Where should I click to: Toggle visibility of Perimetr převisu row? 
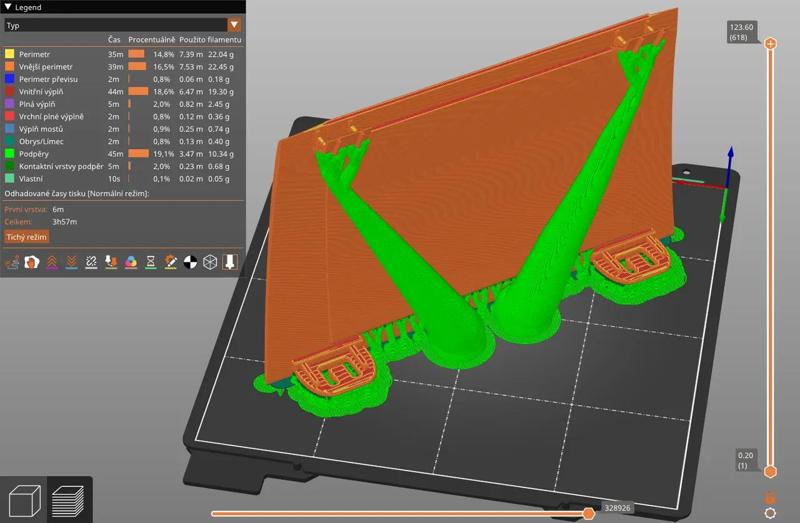(122, 79)
